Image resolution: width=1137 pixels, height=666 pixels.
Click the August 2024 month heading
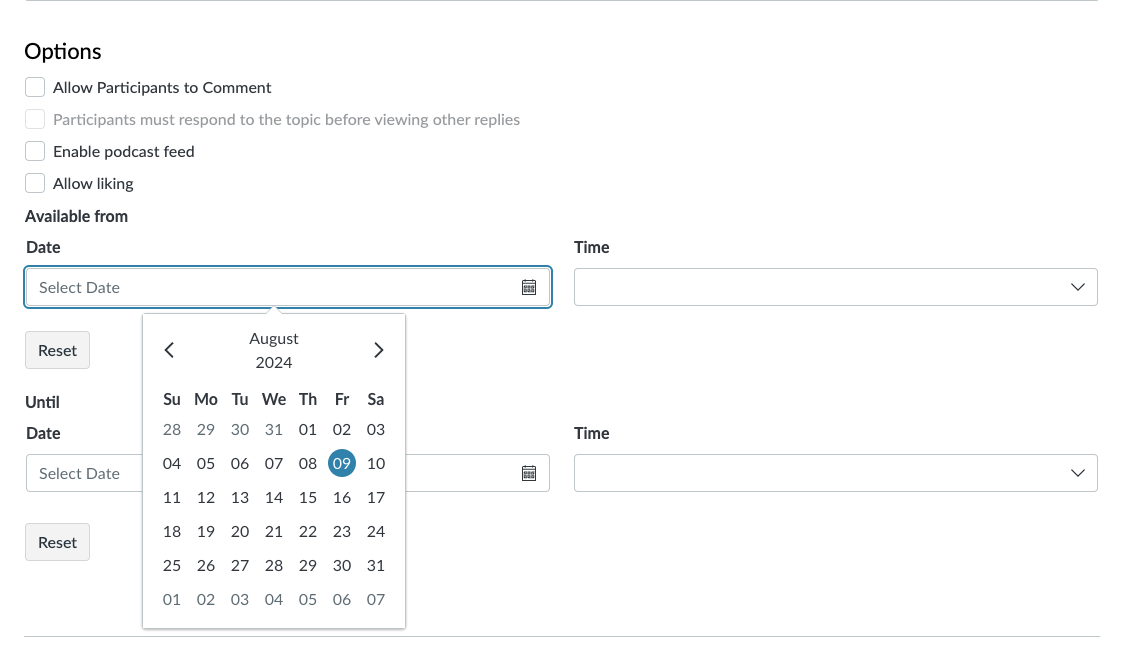(x=273, y=350)
